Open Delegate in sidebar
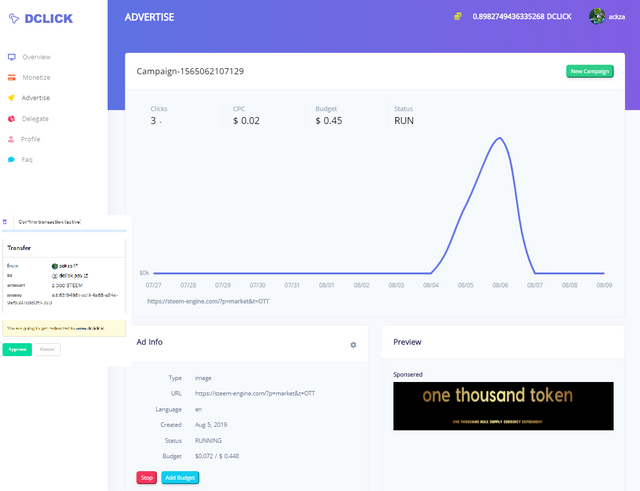This screenshot has height=491, width=640. pyautogui.click(x=35, y=119)
